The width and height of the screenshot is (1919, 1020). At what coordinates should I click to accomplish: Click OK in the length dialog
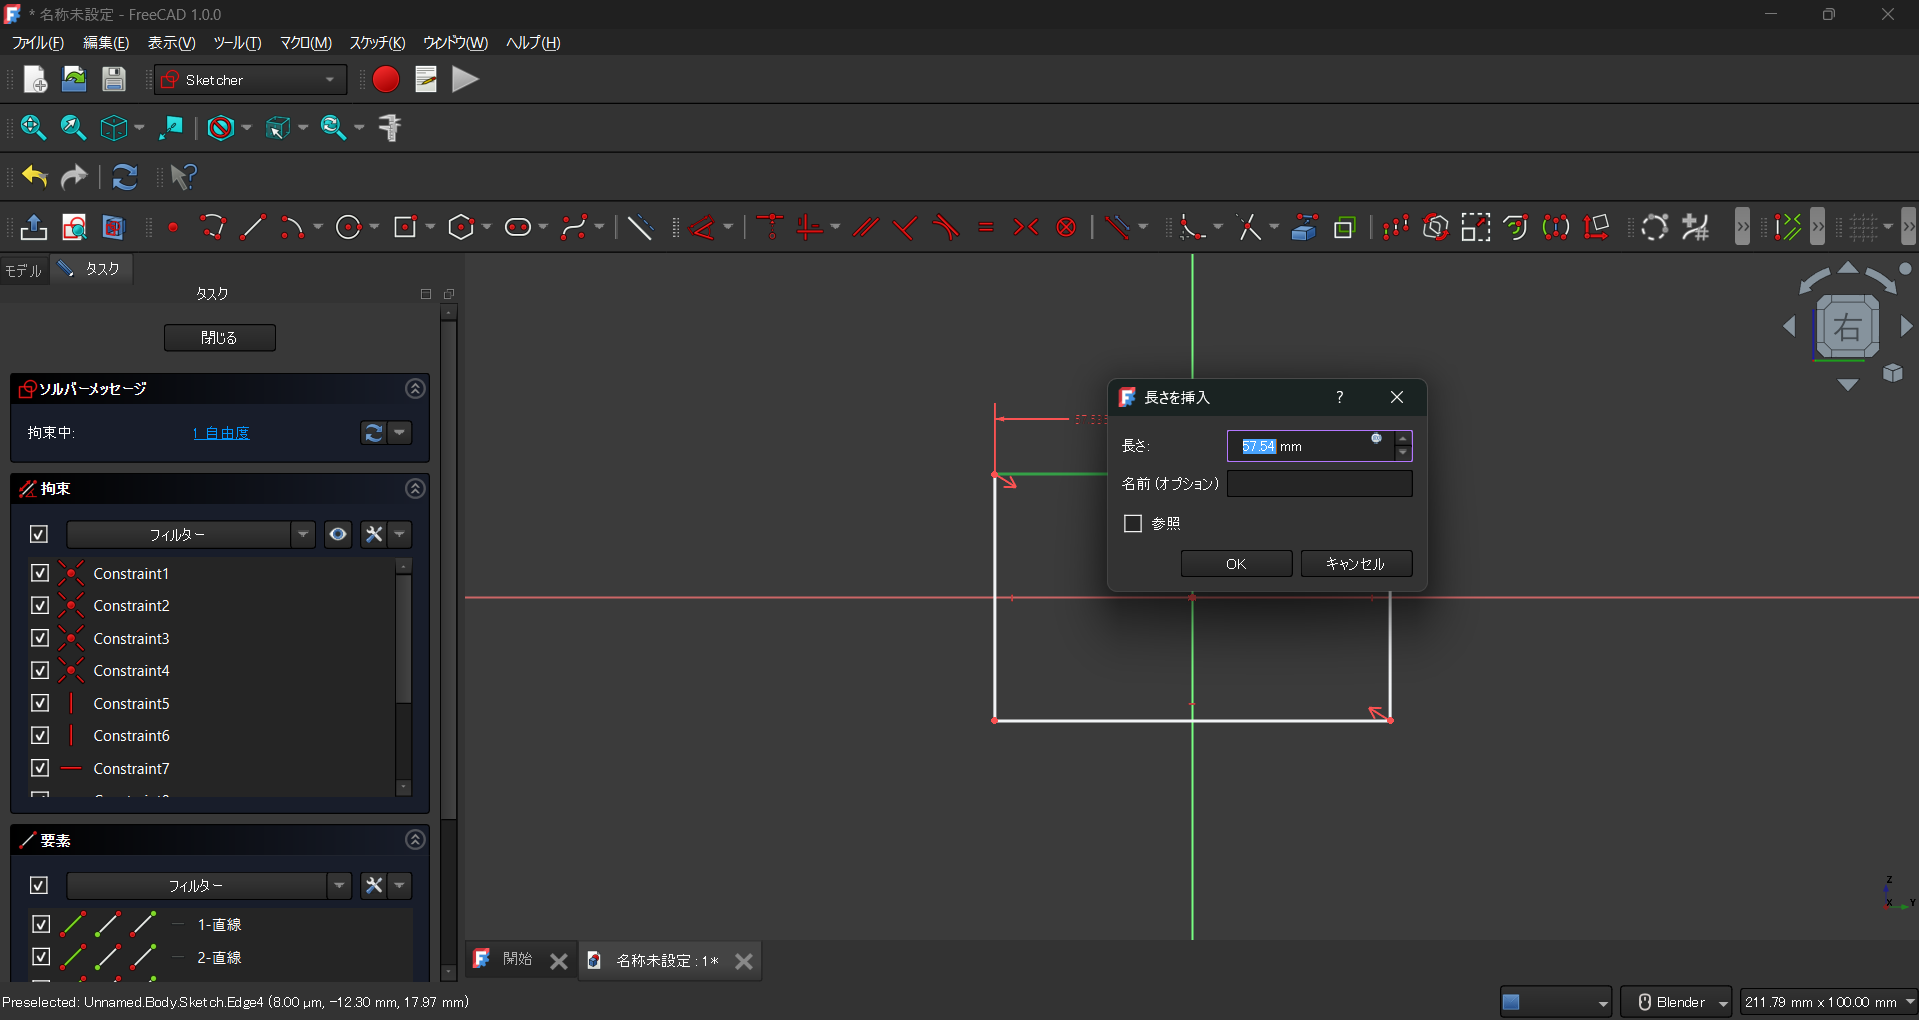point(1236,564)
